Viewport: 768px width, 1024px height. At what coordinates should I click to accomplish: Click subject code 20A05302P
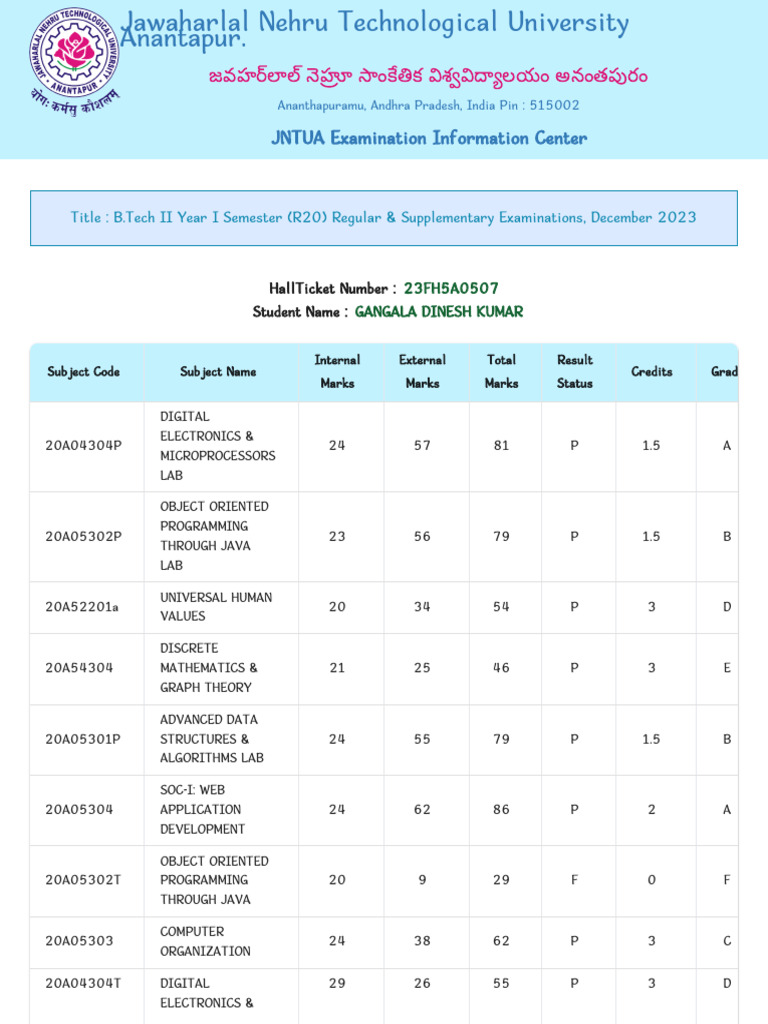point(84,536)
